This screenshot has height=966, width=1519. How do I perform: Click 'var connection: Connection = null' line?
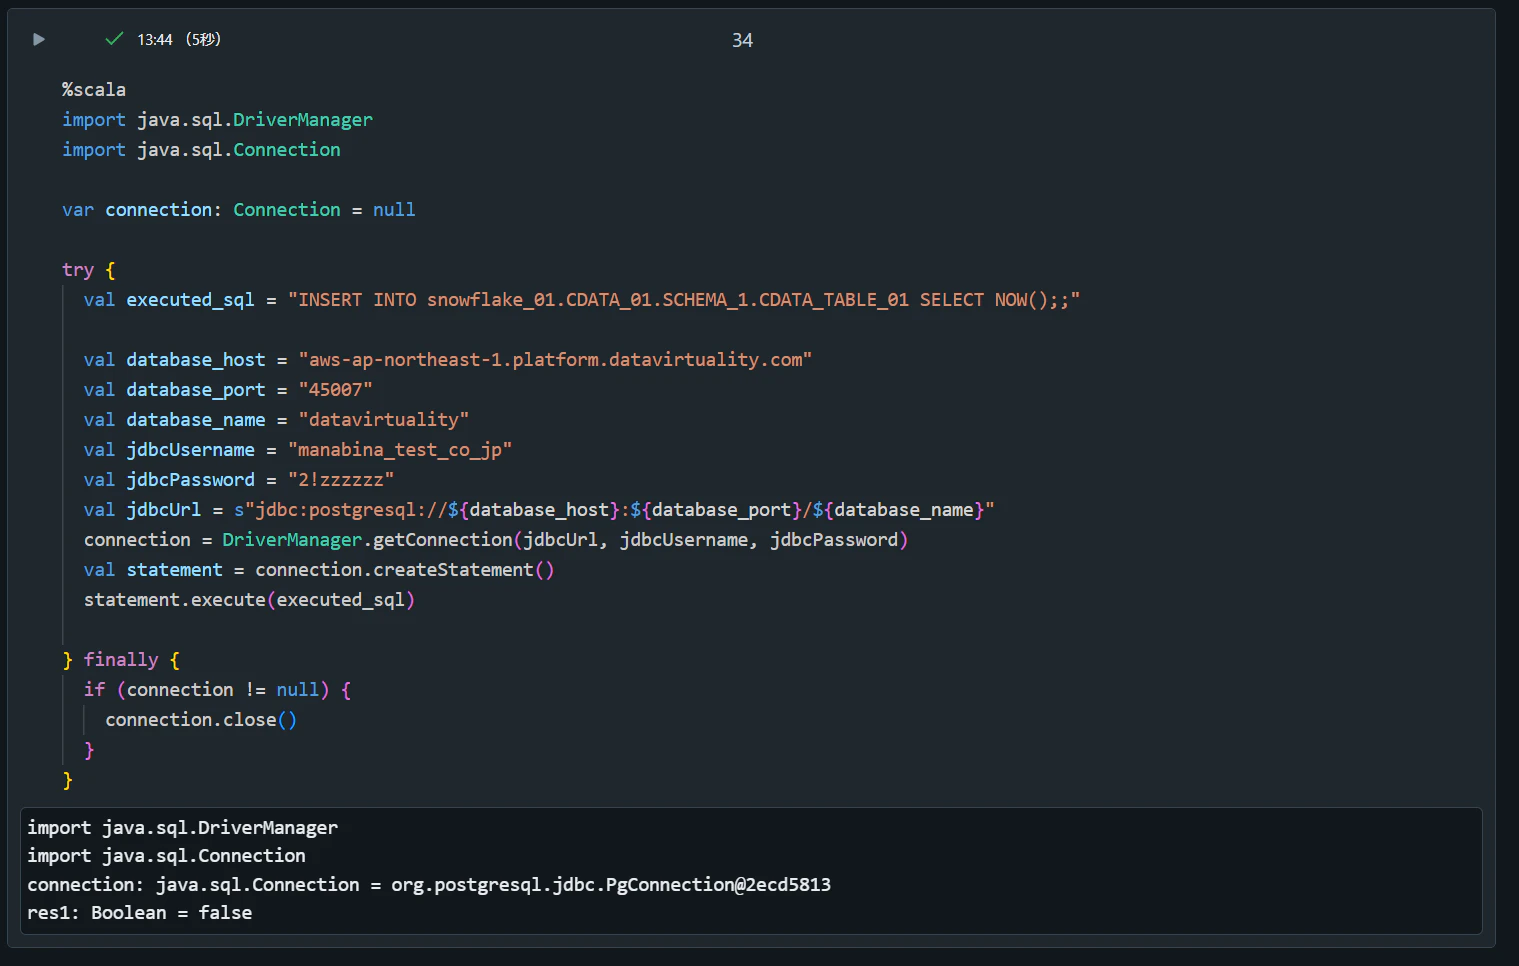coord(239,210)
